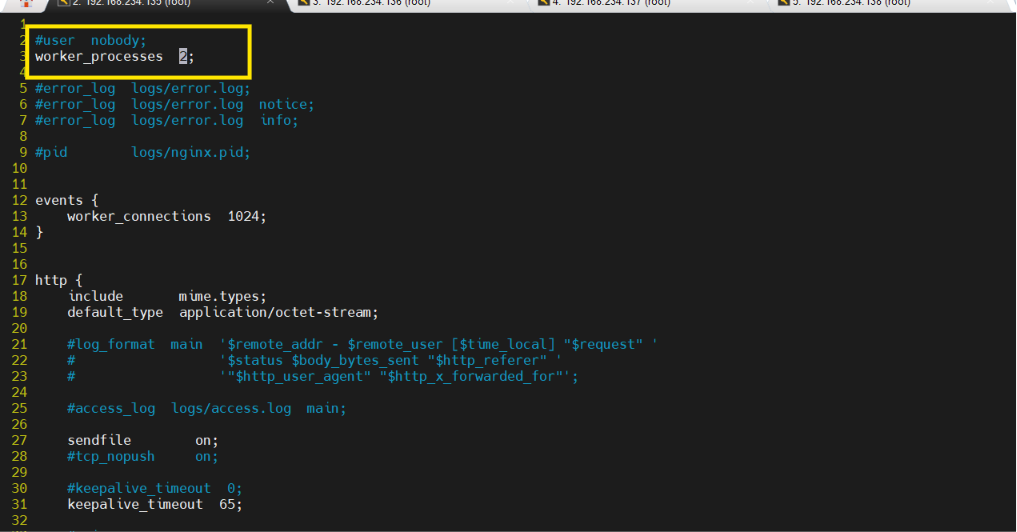
Task: Click the 'info;' log level text
Action: pyautogui.click(x=280, y=120)
